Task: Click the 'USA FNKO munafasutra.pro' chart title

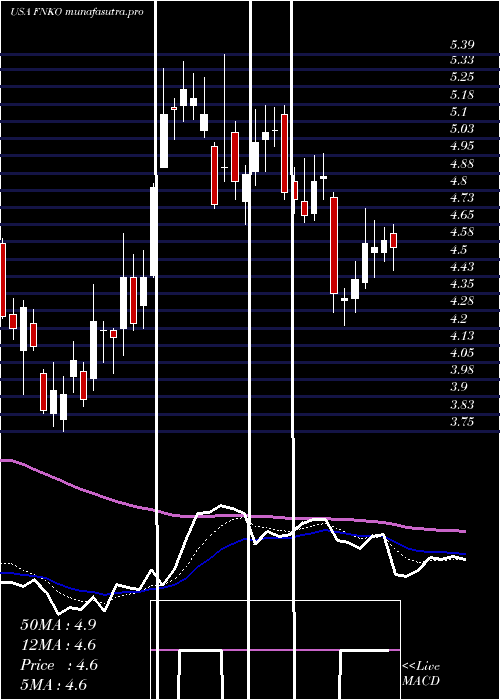Action: pos(77,12)
